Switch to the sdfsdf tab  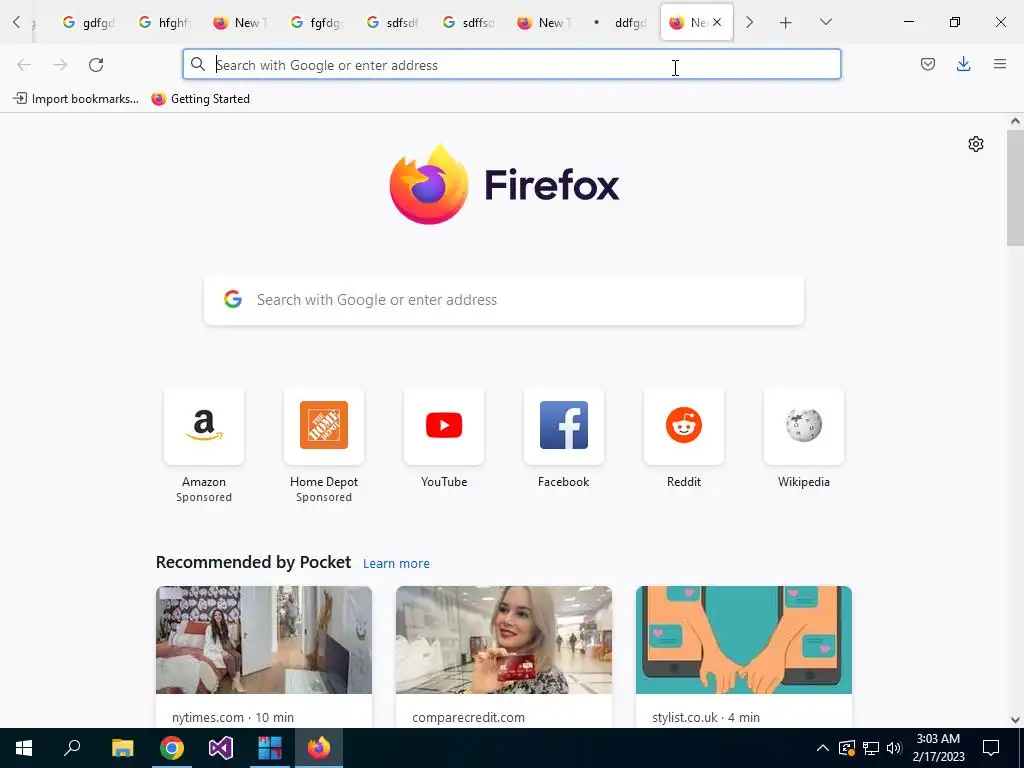point(393,23)
